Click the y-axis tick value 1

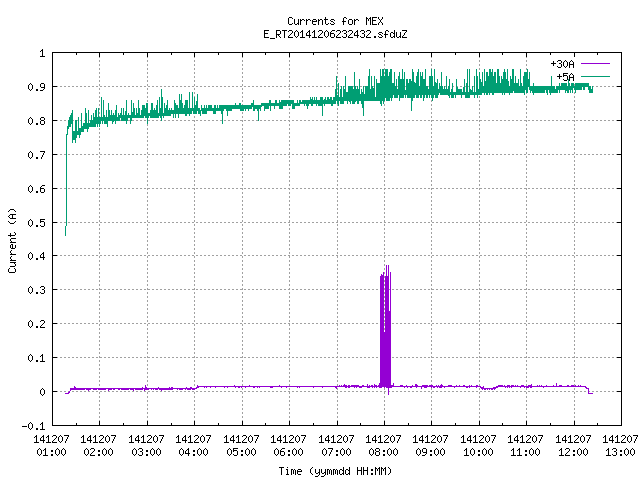pyautogui.click(x=42, y=53)
